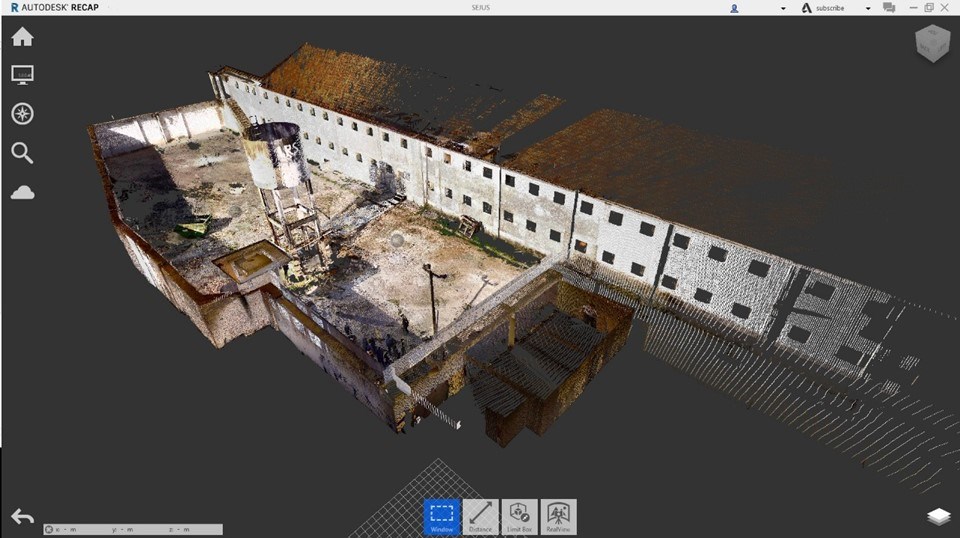The height and width of the screenshot is (538, 960).
Task: Select the Navigation compass tool
Action: 22,113
